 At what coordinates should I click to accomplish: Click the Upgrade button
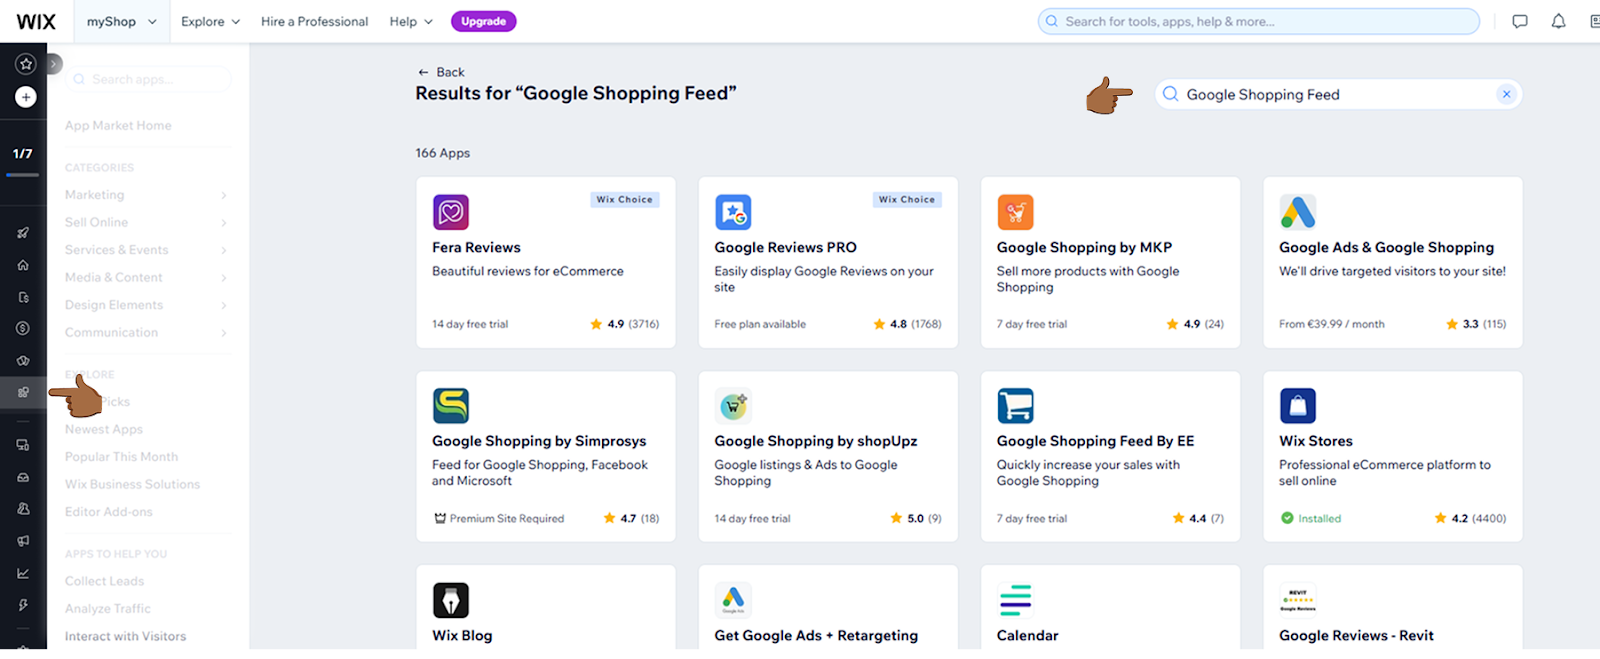(483, 21)
